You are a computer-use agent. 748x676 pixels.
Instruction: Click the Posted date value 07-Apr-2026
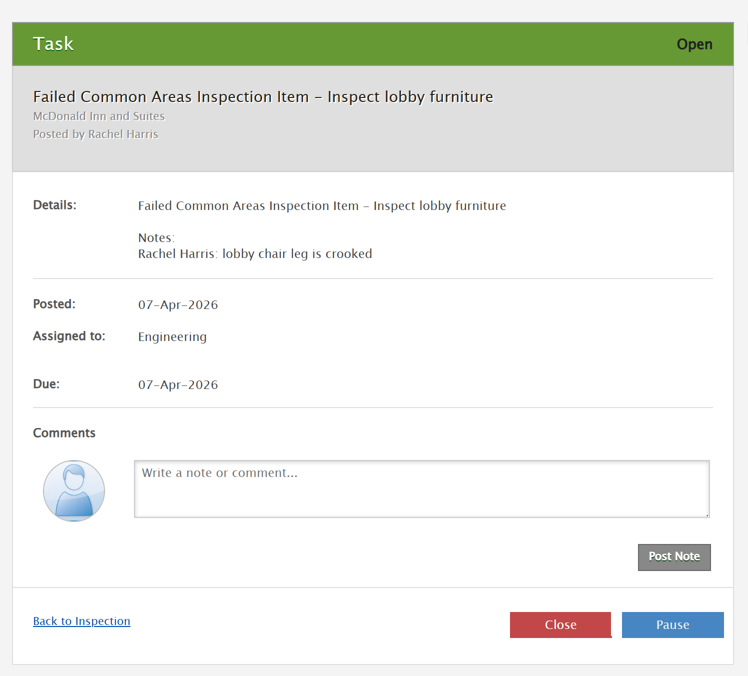[x=178, y=305]
